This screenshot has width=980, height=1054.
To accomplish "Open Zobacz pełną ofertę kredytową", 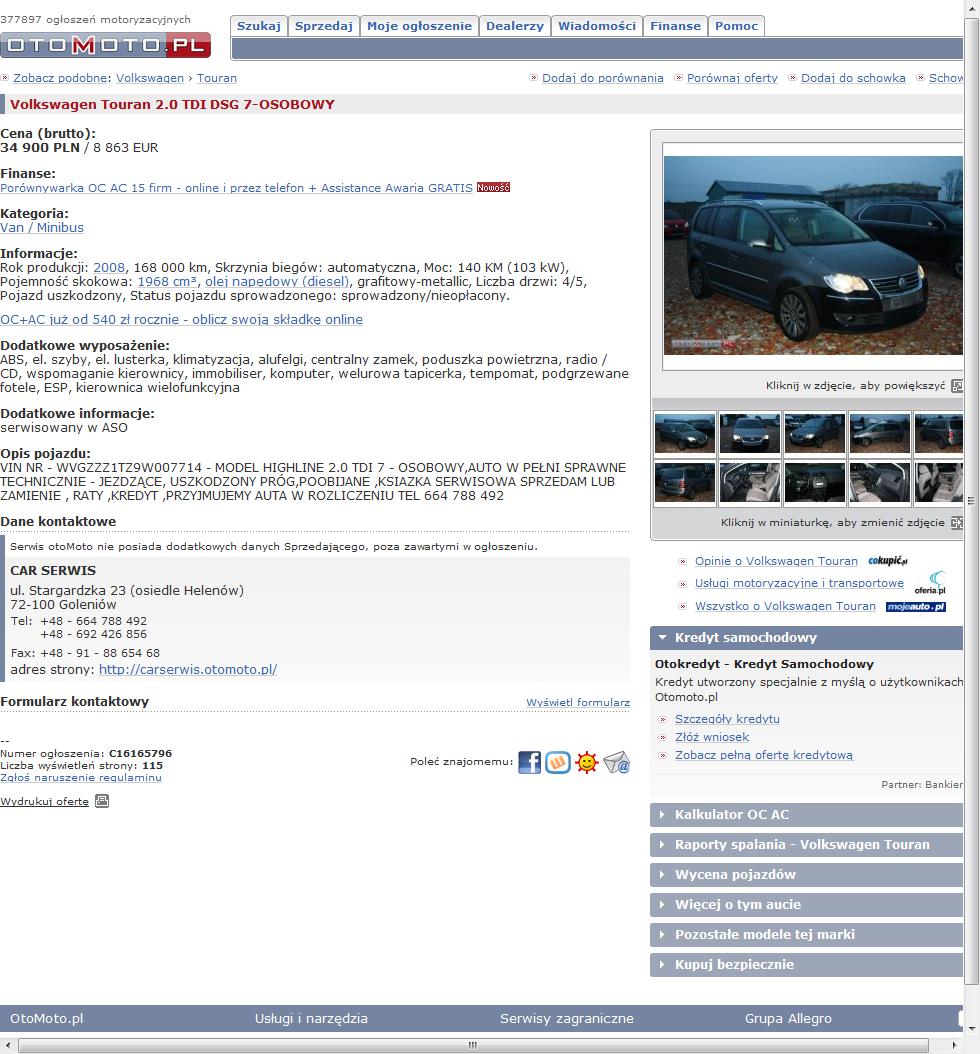I will tap(764, 756).
